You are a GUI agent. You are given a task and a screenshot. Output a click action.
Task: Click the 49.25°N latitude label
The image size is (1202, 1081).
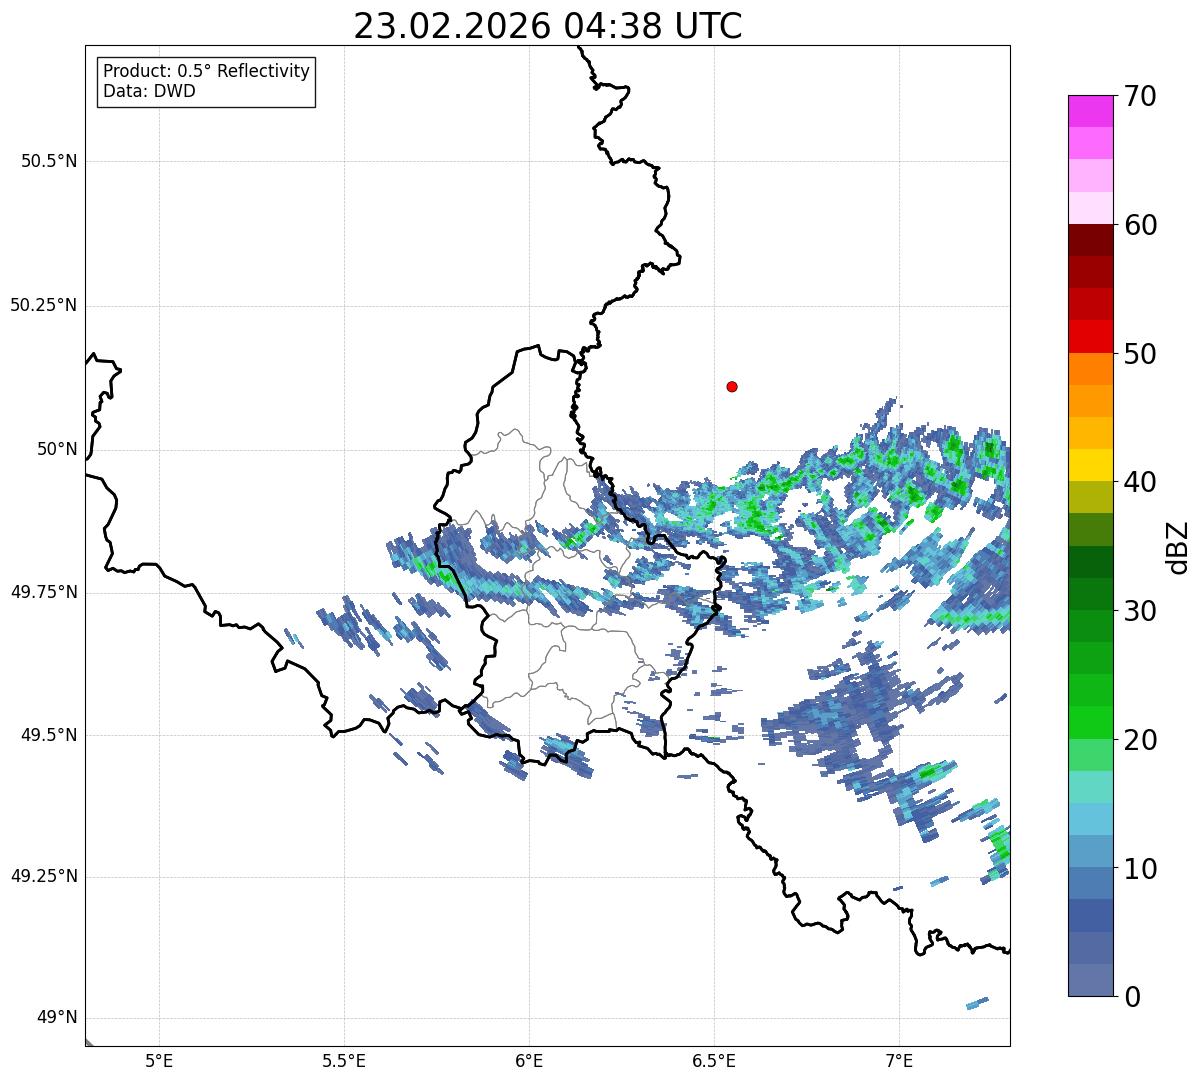tap(44, 876)
